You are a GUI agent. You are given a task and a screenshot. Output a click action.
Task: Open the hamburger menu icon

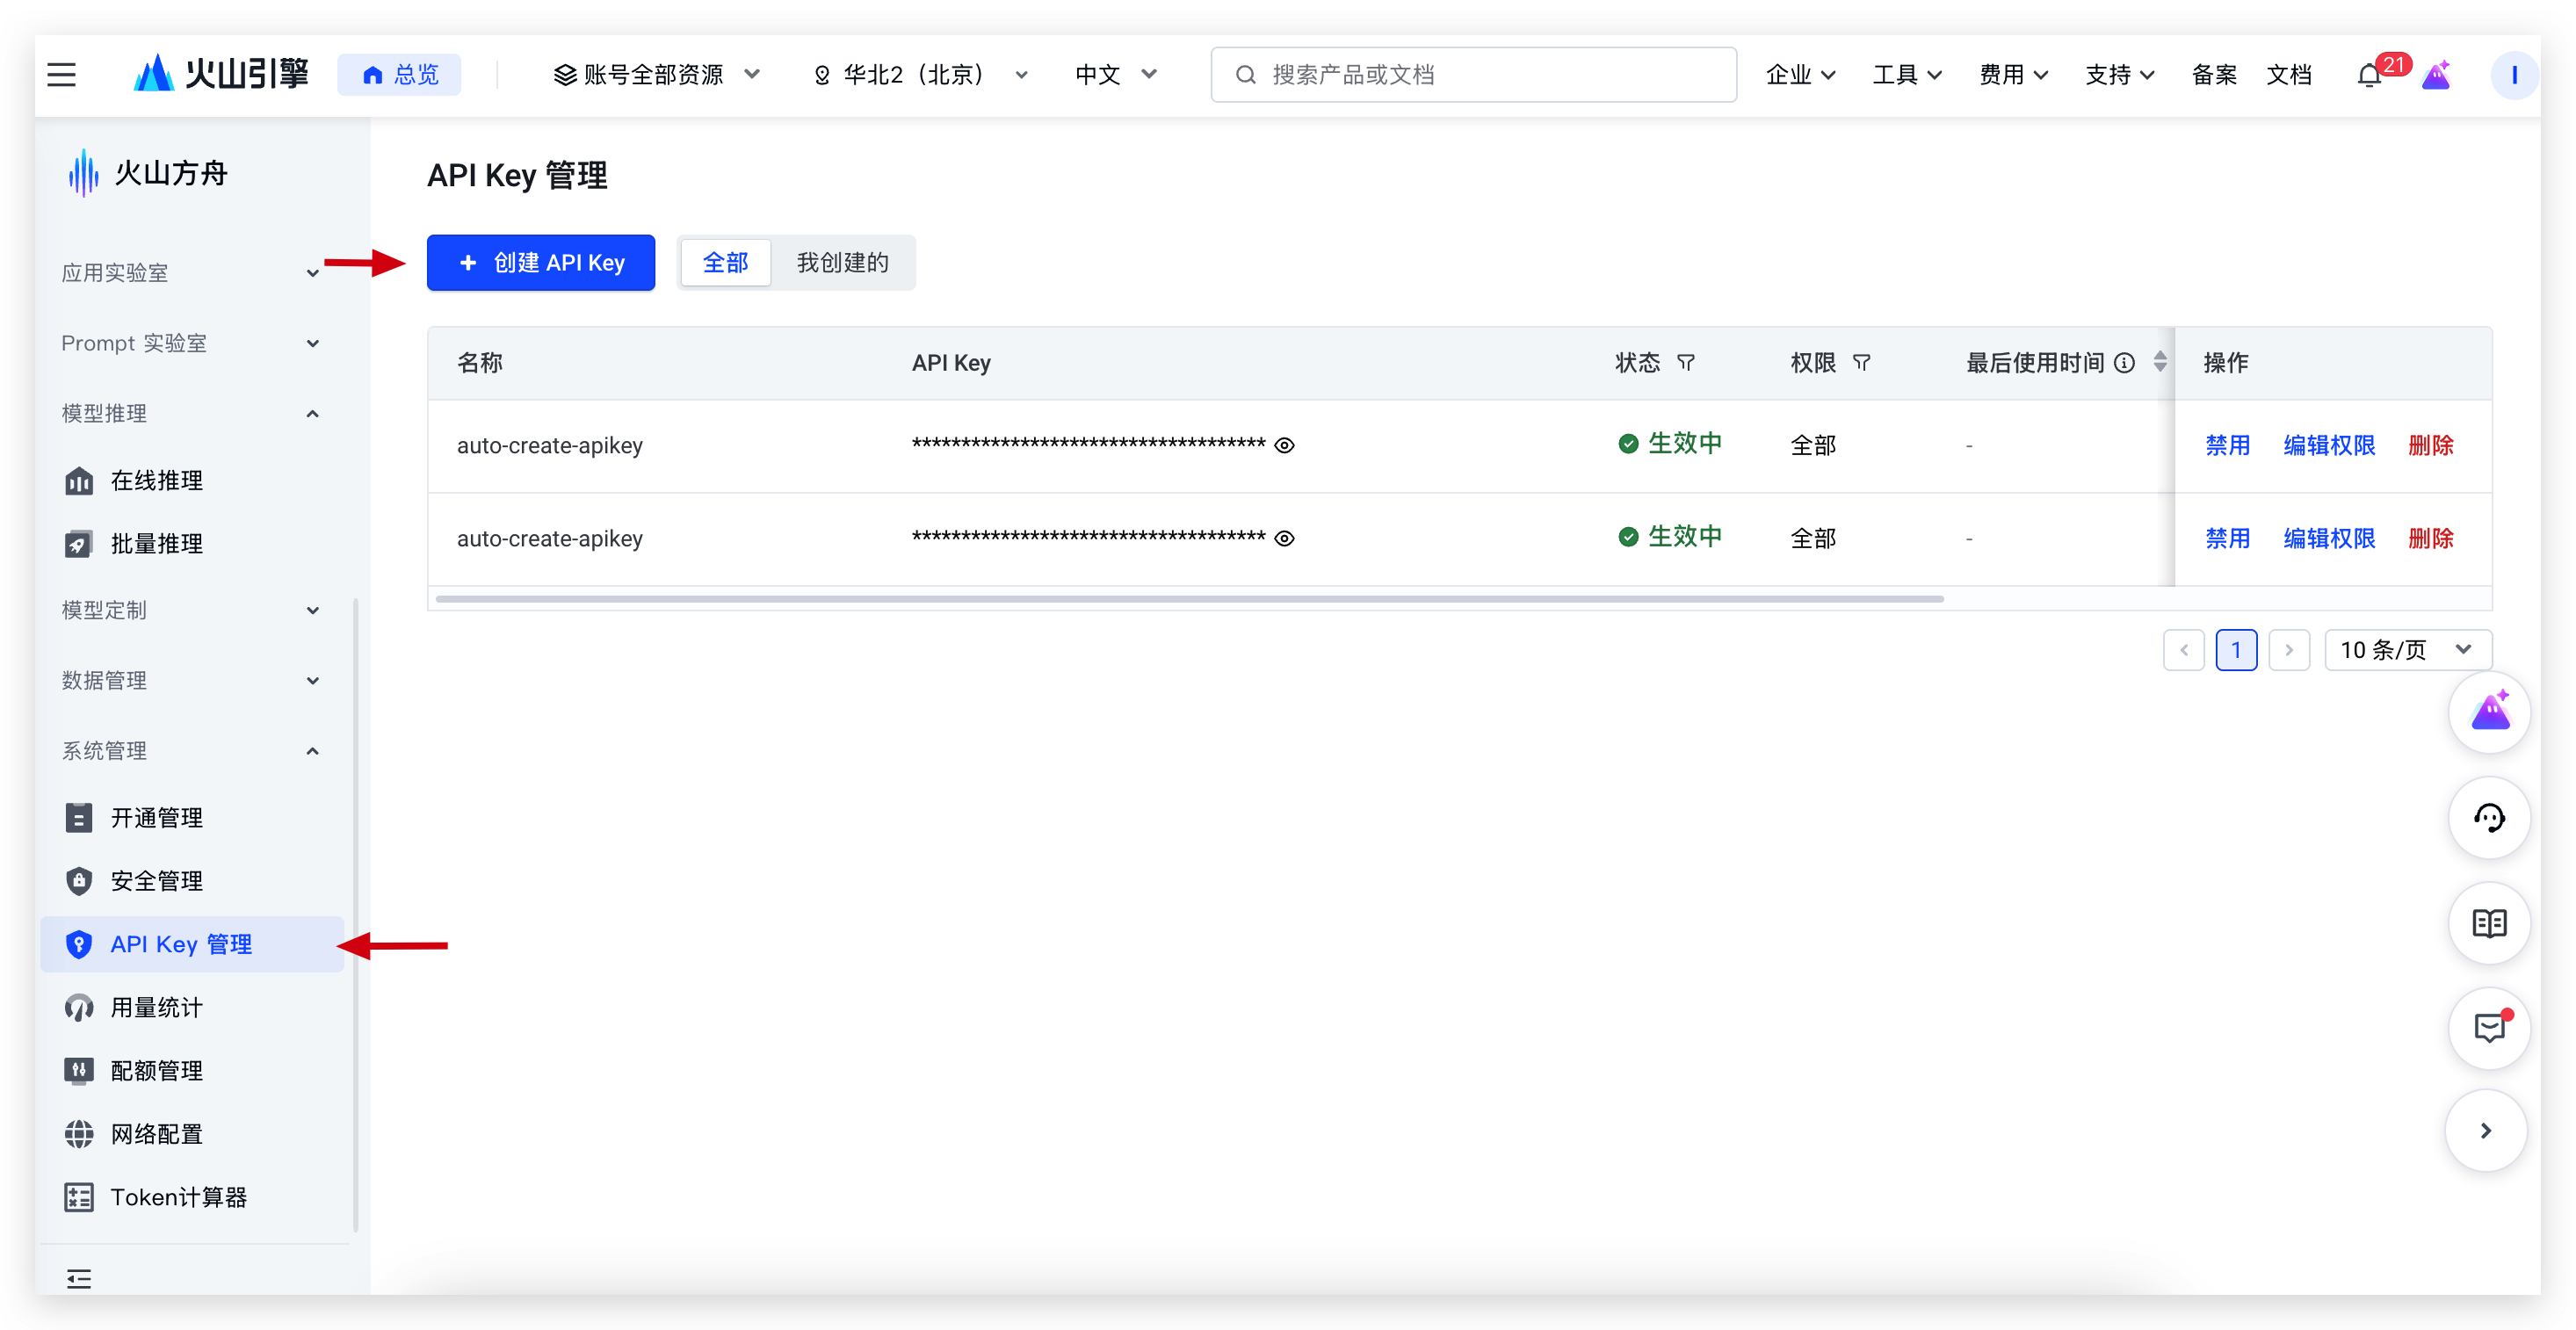(62, 75)
